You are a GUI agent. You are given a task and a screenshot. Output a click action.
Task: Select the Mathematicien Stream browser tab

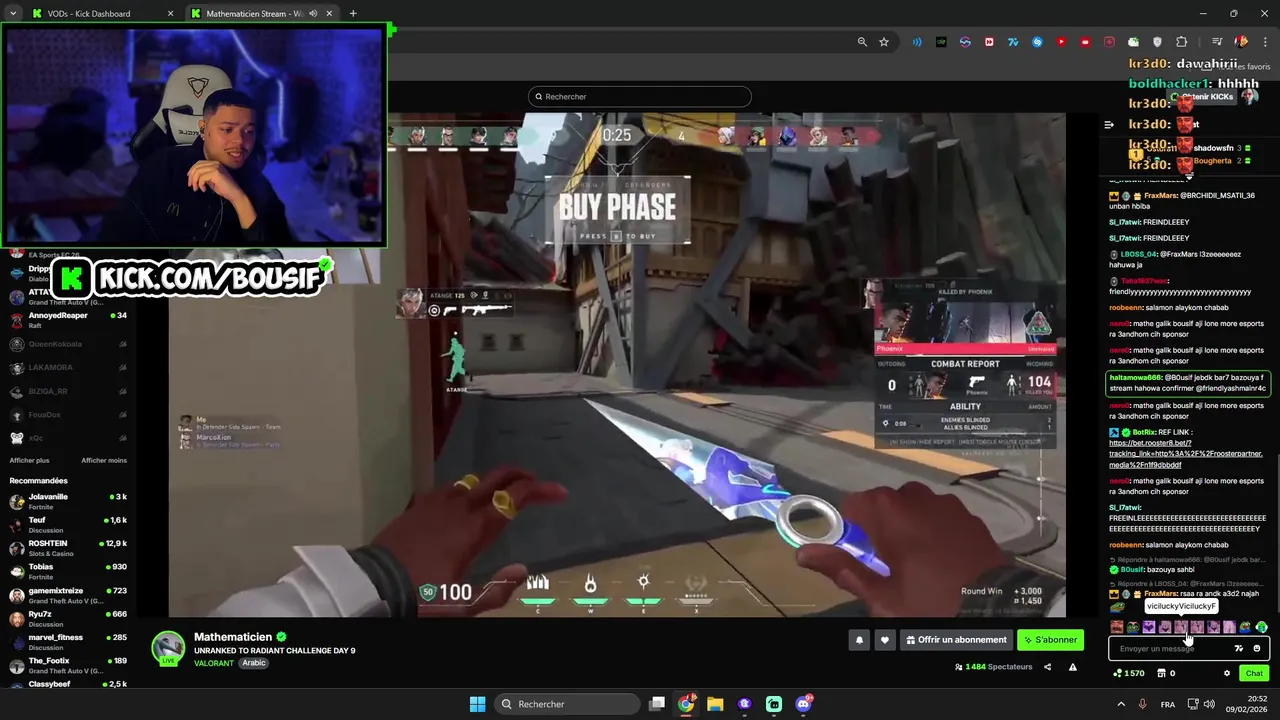(264, 14)
